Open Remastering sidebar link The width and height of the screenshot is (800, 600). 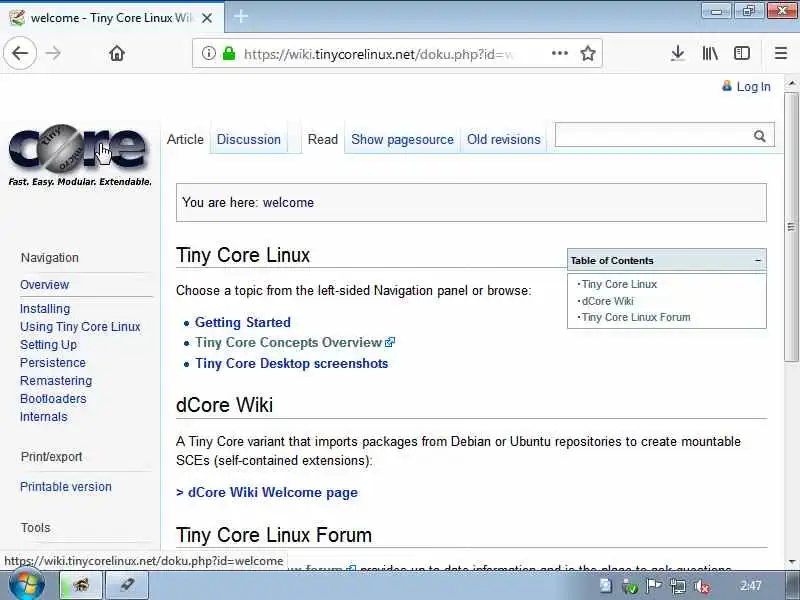pyautogui.click(x=56, y=381)
